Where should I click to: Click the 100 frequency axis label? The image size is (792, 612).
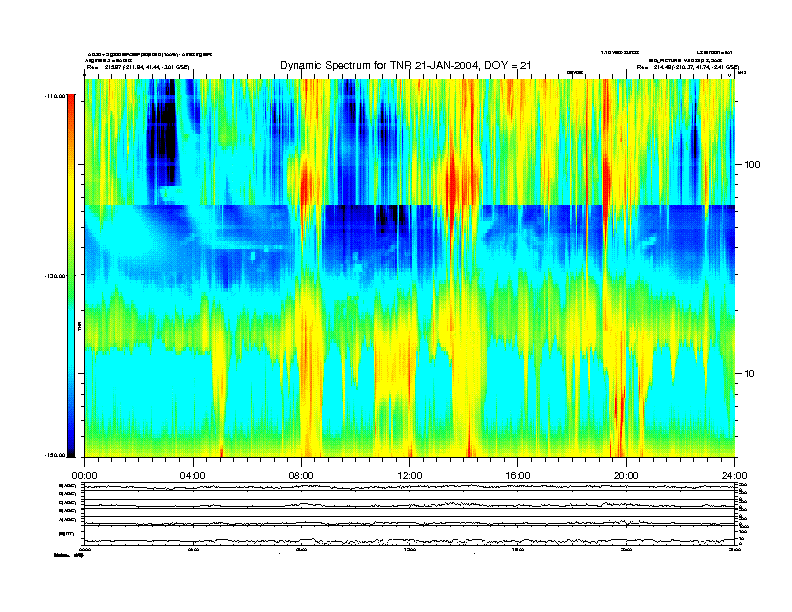tap(752, 165)
